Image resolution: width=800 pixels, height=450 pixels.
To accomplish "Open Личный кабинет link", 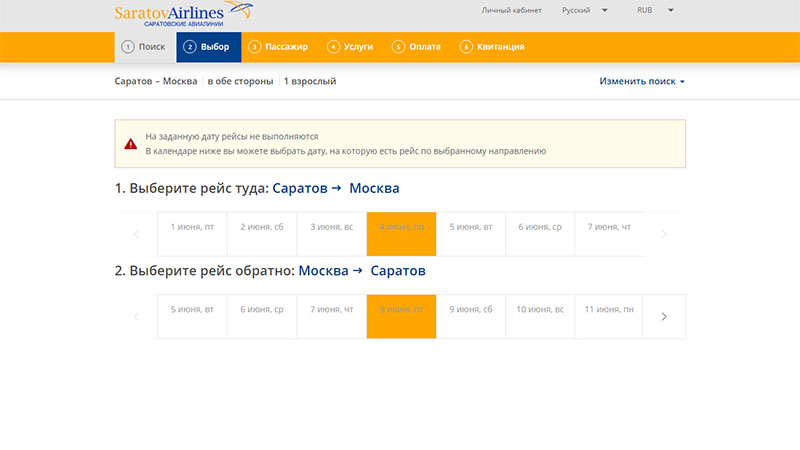I will click(511, 10).
